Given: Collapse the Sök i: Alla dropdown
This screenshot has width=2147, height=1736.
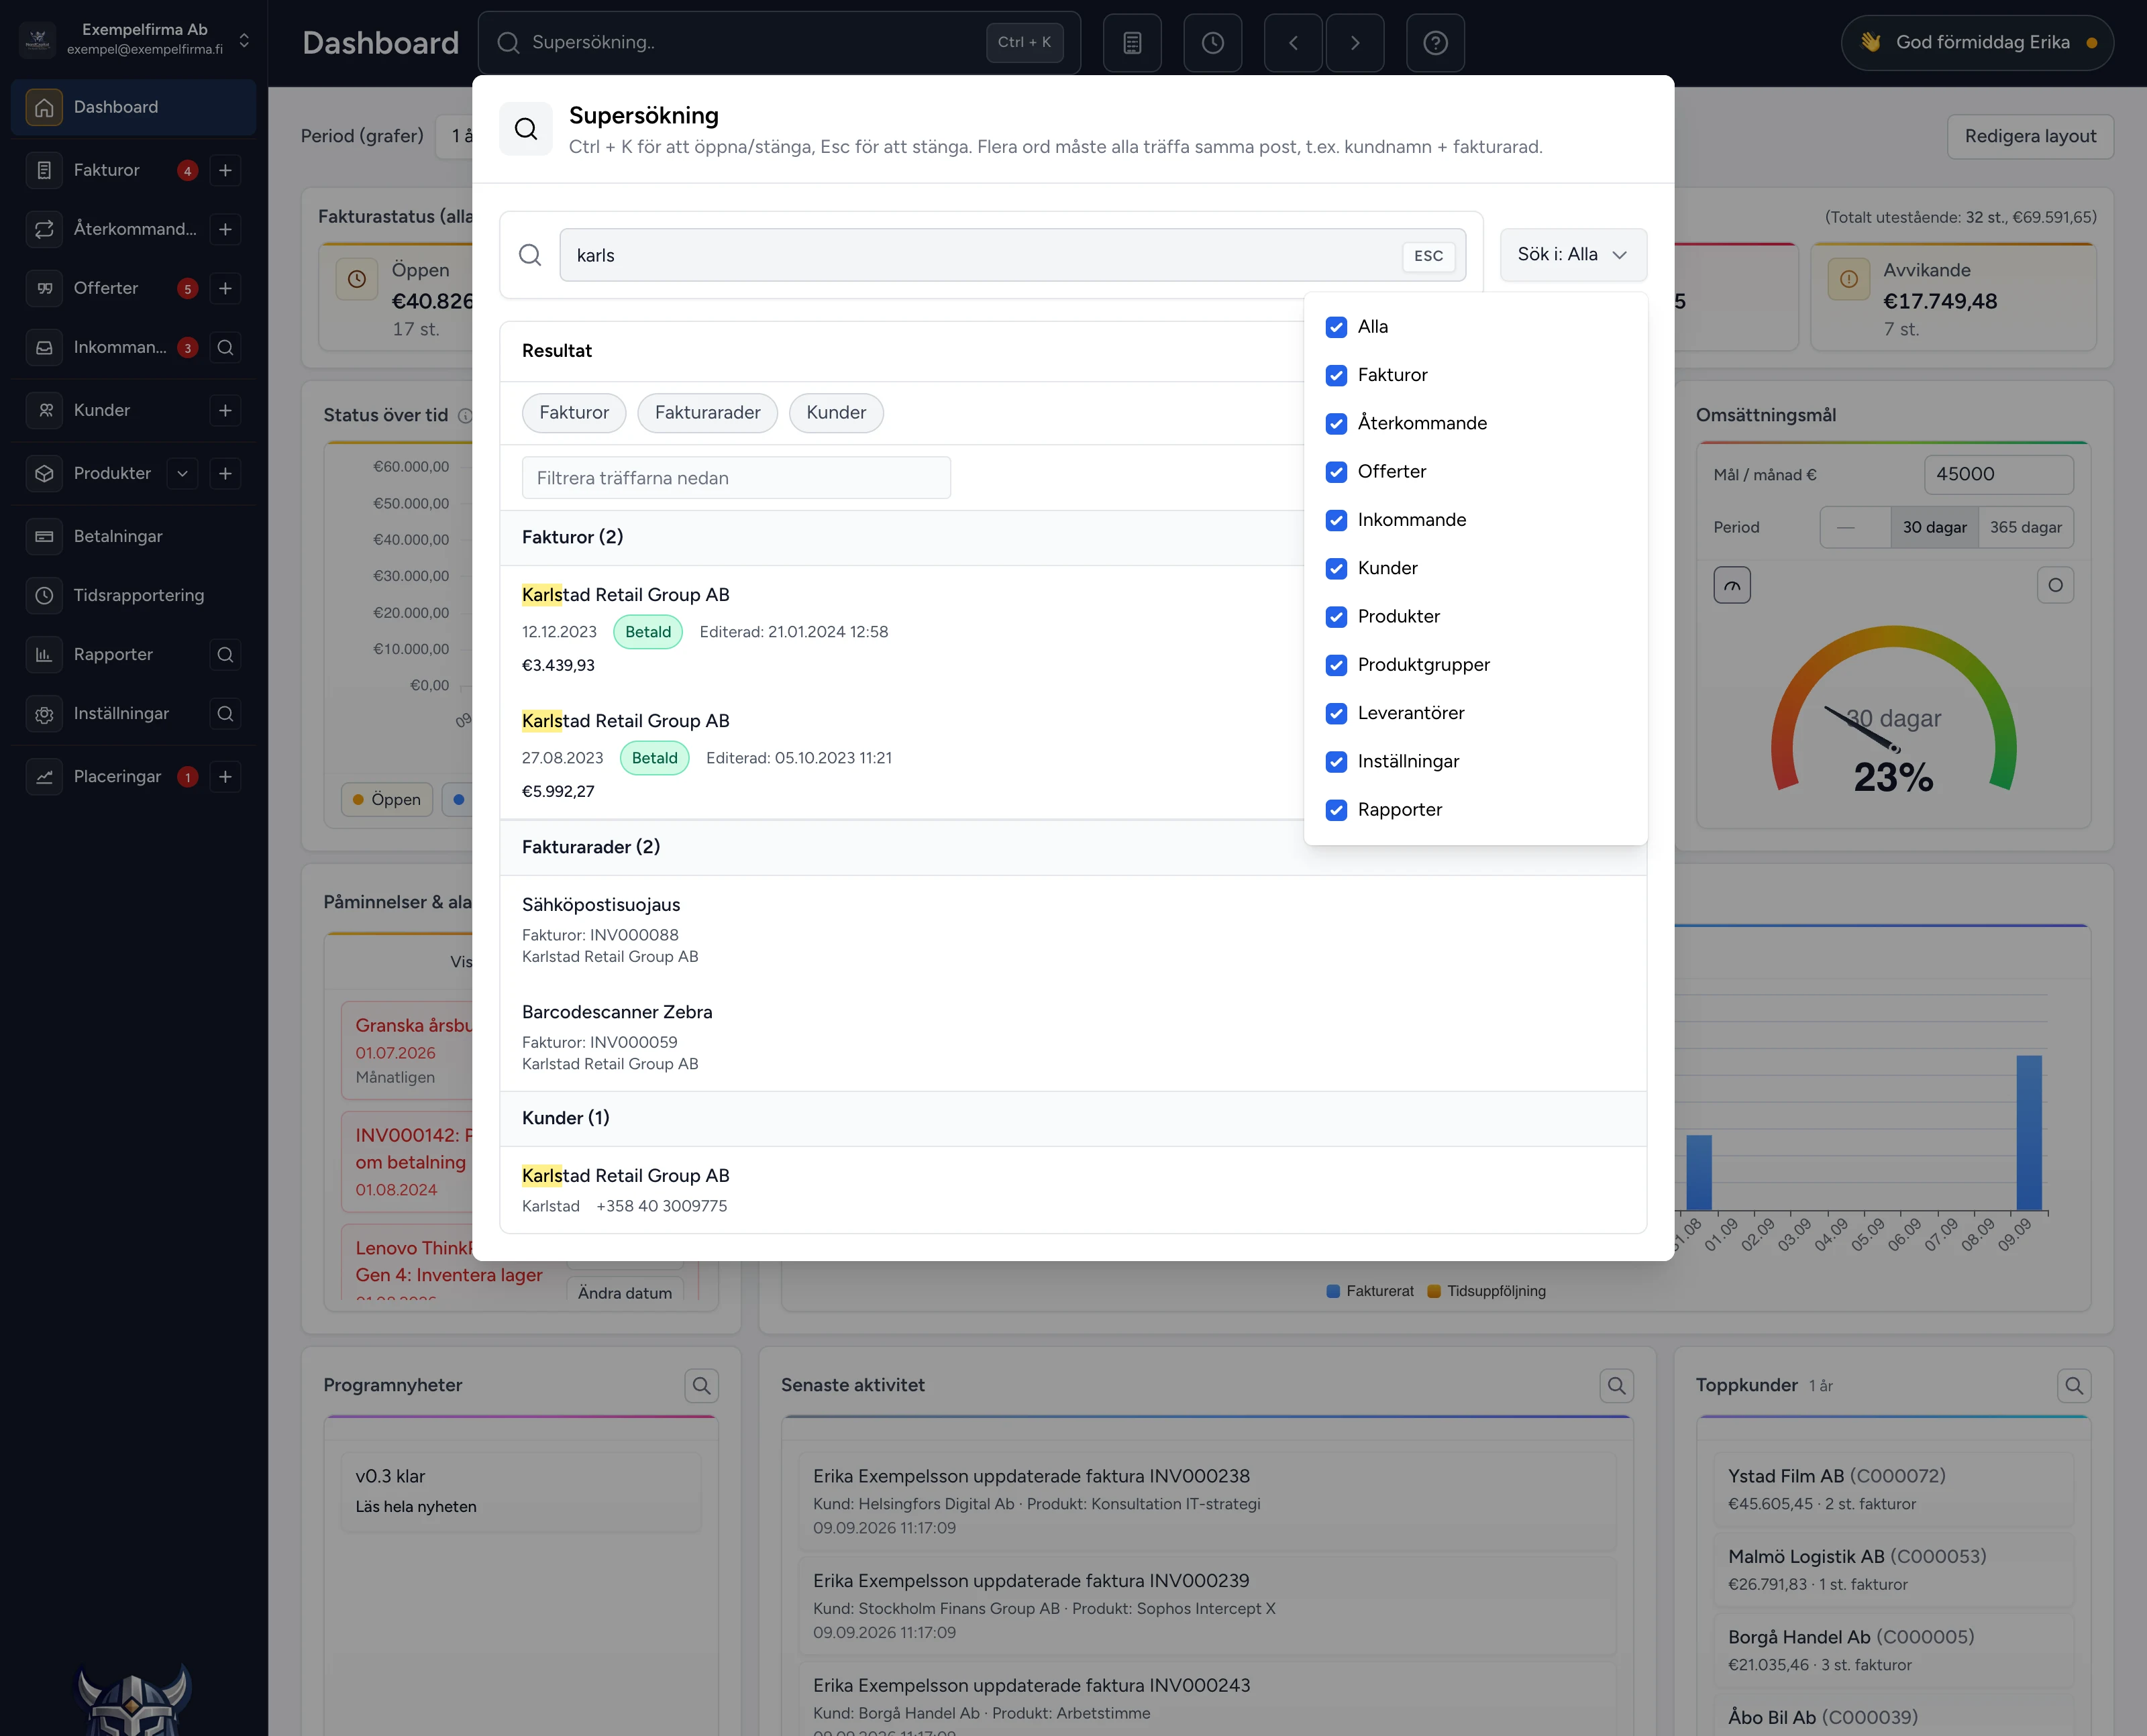Looking at the screenshot, I should (x=1573, y=255).
